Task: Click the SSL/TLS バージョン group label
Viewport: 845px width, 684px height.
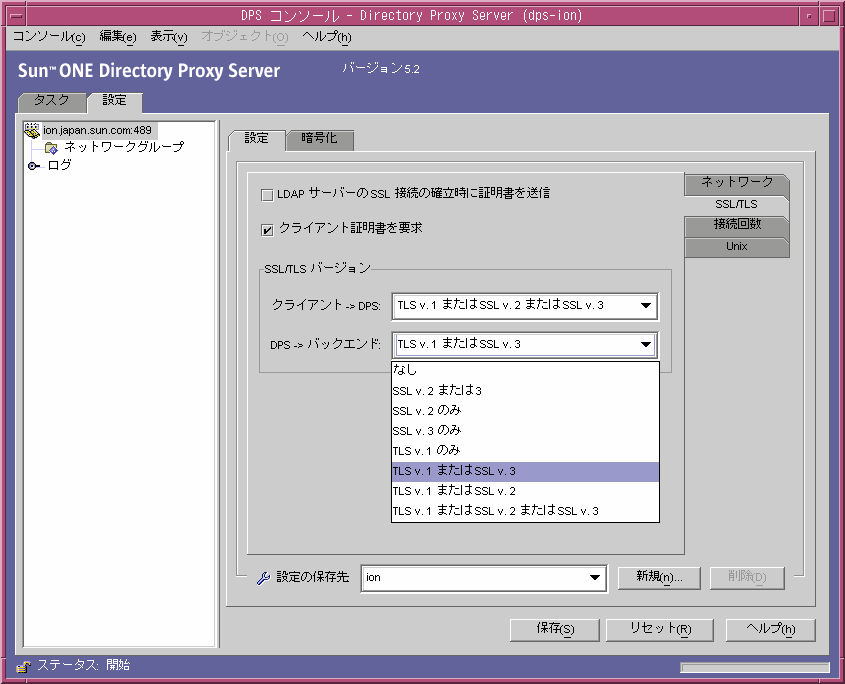Action: (317, 269)
